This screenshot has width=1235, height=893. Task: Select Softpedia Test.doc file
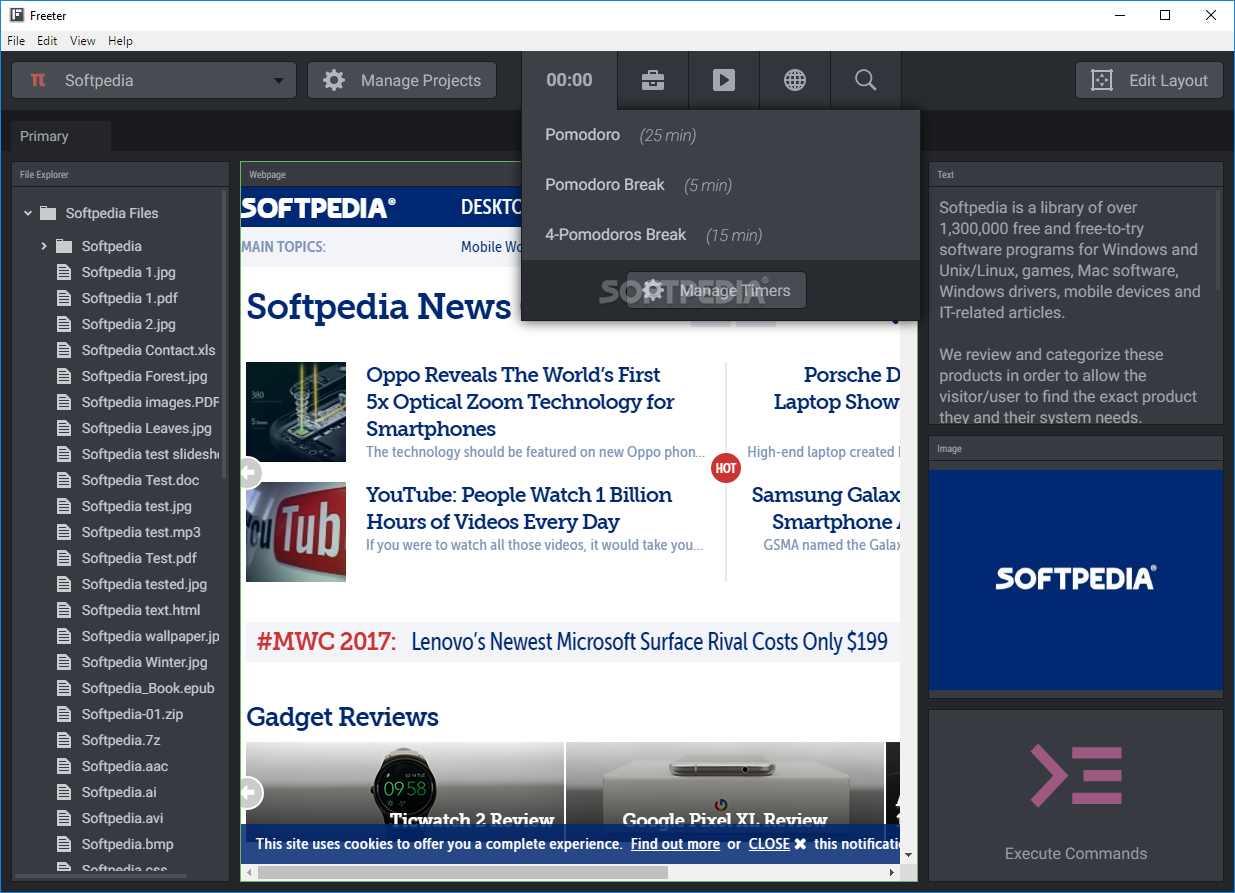(140, 480)
